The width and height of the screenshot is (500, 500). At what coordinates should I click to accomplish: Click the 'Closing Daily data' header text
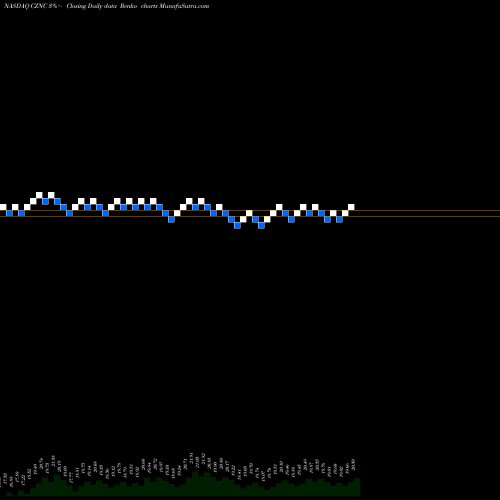[91, 6]
